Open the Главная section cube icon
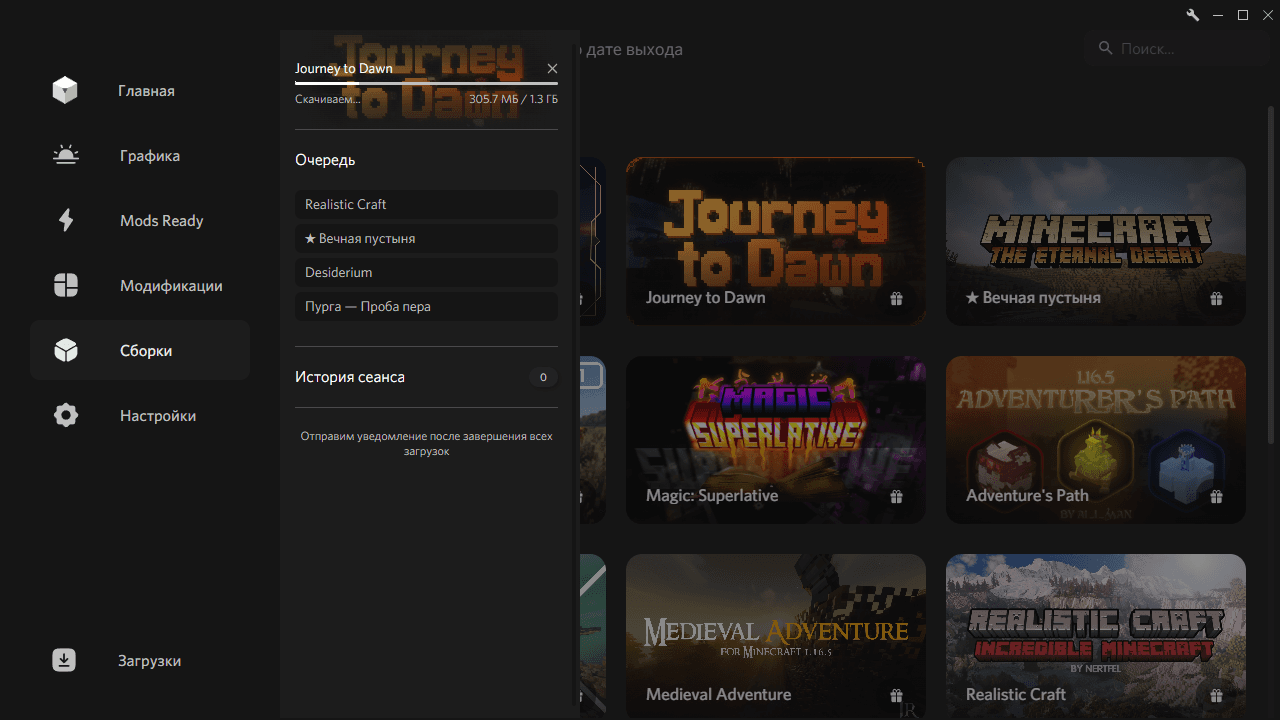 [65, 91]
